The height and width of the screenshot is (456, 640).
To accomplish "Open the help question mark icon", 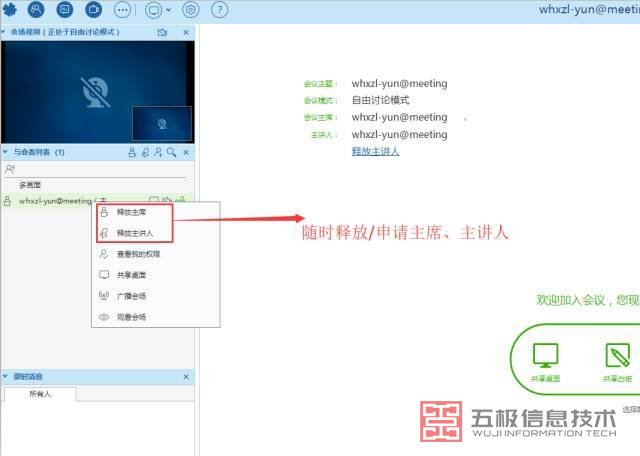I will pyautogui.click(x=220, y=9).
